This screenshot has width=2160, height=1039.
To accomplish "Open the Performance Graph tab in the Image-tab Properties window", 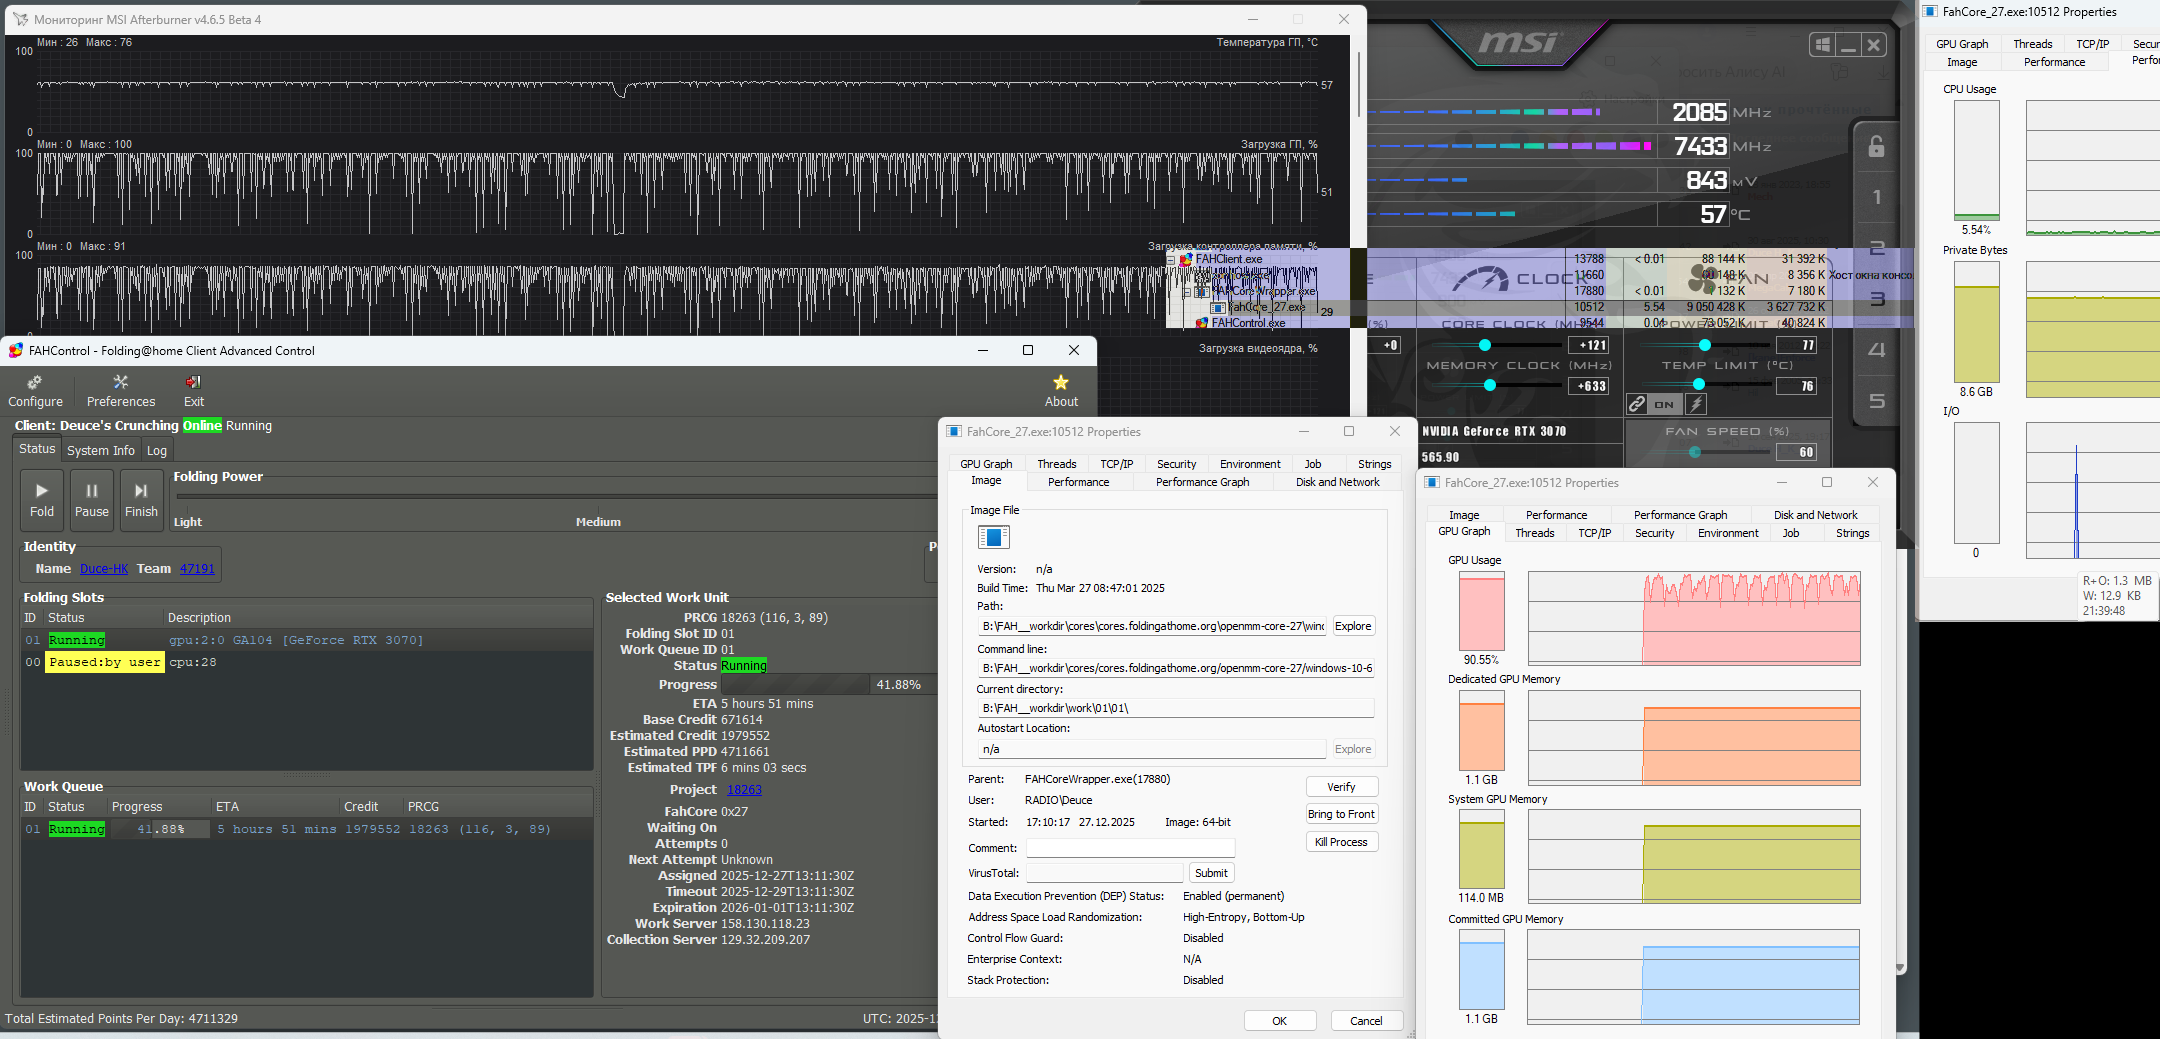I will (1202, 482).
